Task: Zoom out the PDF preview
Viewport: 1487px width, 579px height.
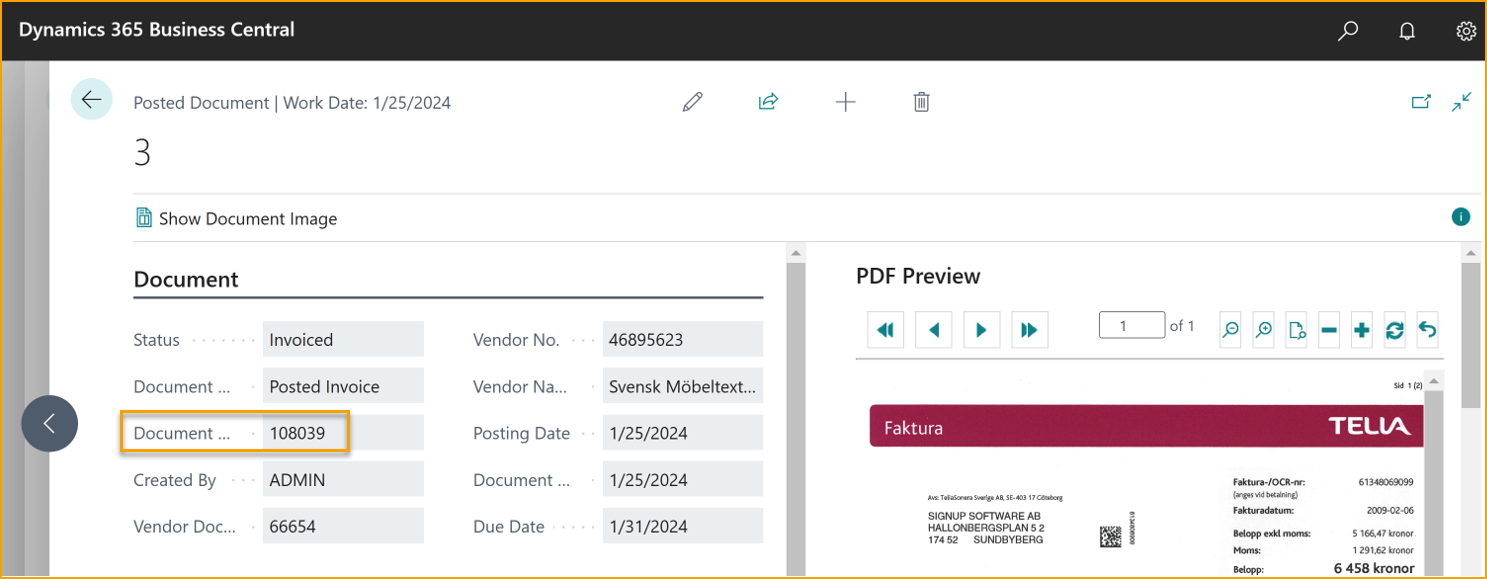Action: (1231, 330)
